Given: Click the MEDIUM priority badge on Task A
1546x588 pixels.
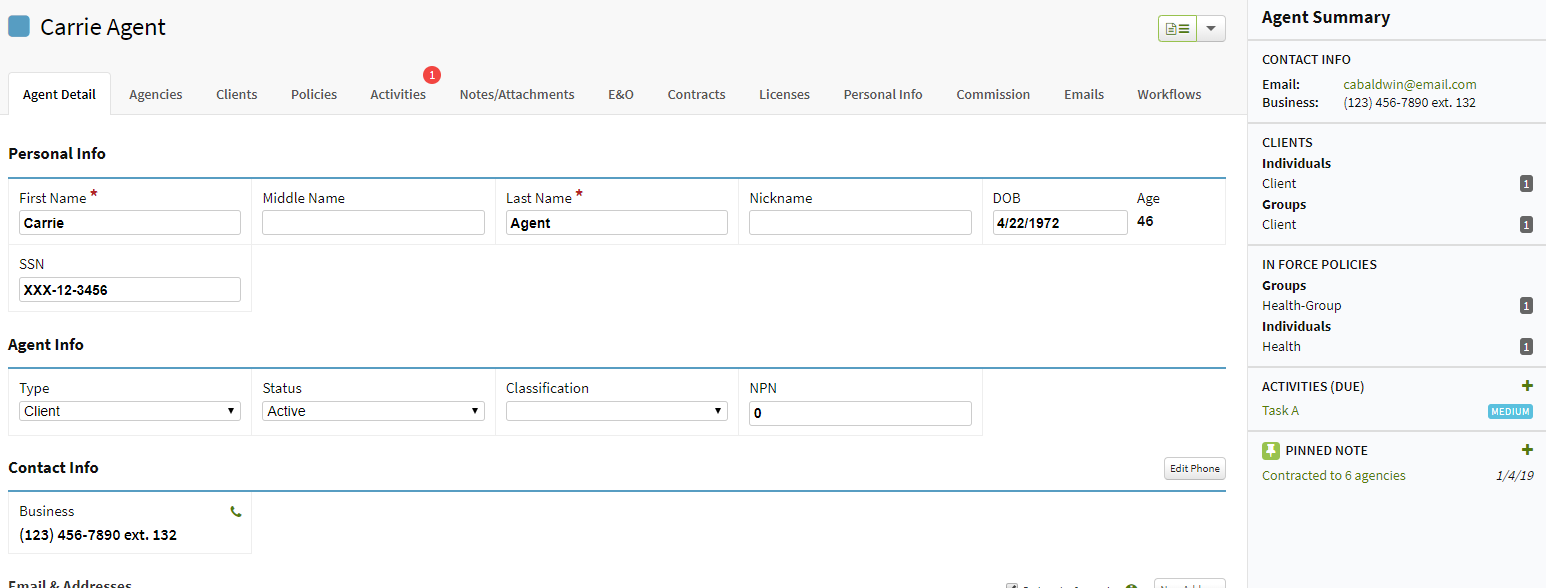Looking at the screenshot, I should (x=1509, y=411).
